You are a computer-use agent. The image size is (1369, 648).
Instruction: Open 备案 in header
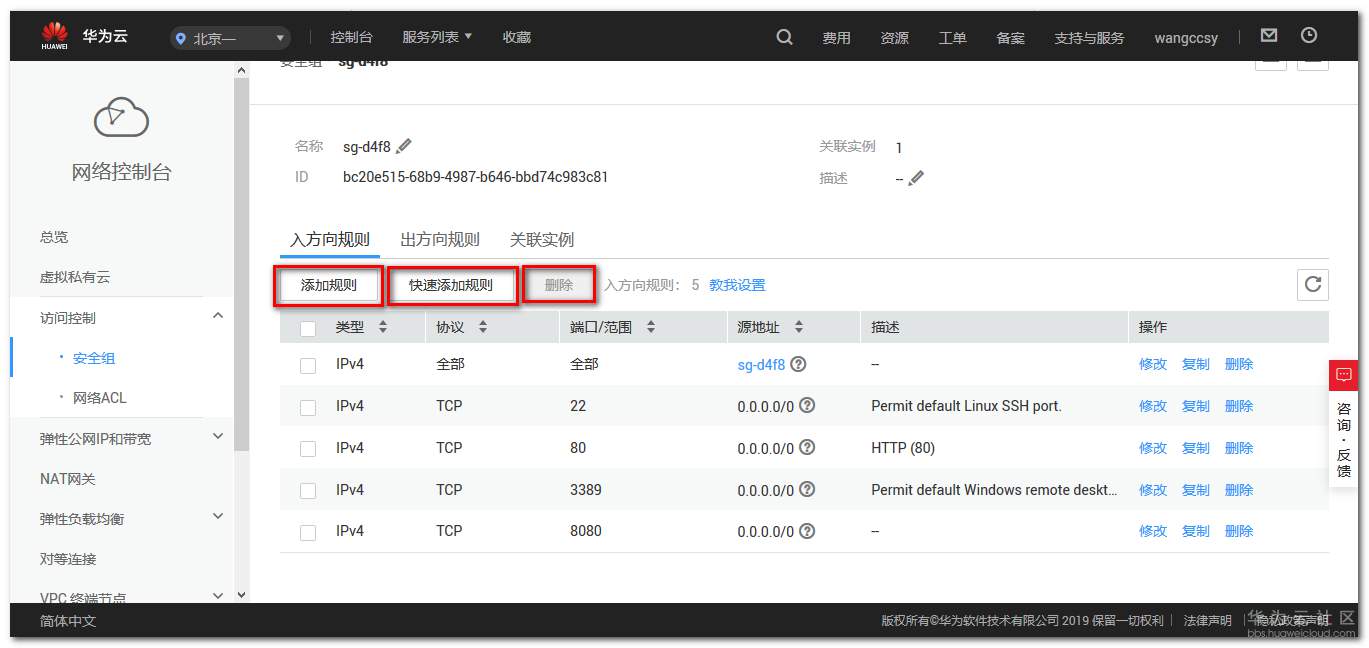(x=1011, y=38)
